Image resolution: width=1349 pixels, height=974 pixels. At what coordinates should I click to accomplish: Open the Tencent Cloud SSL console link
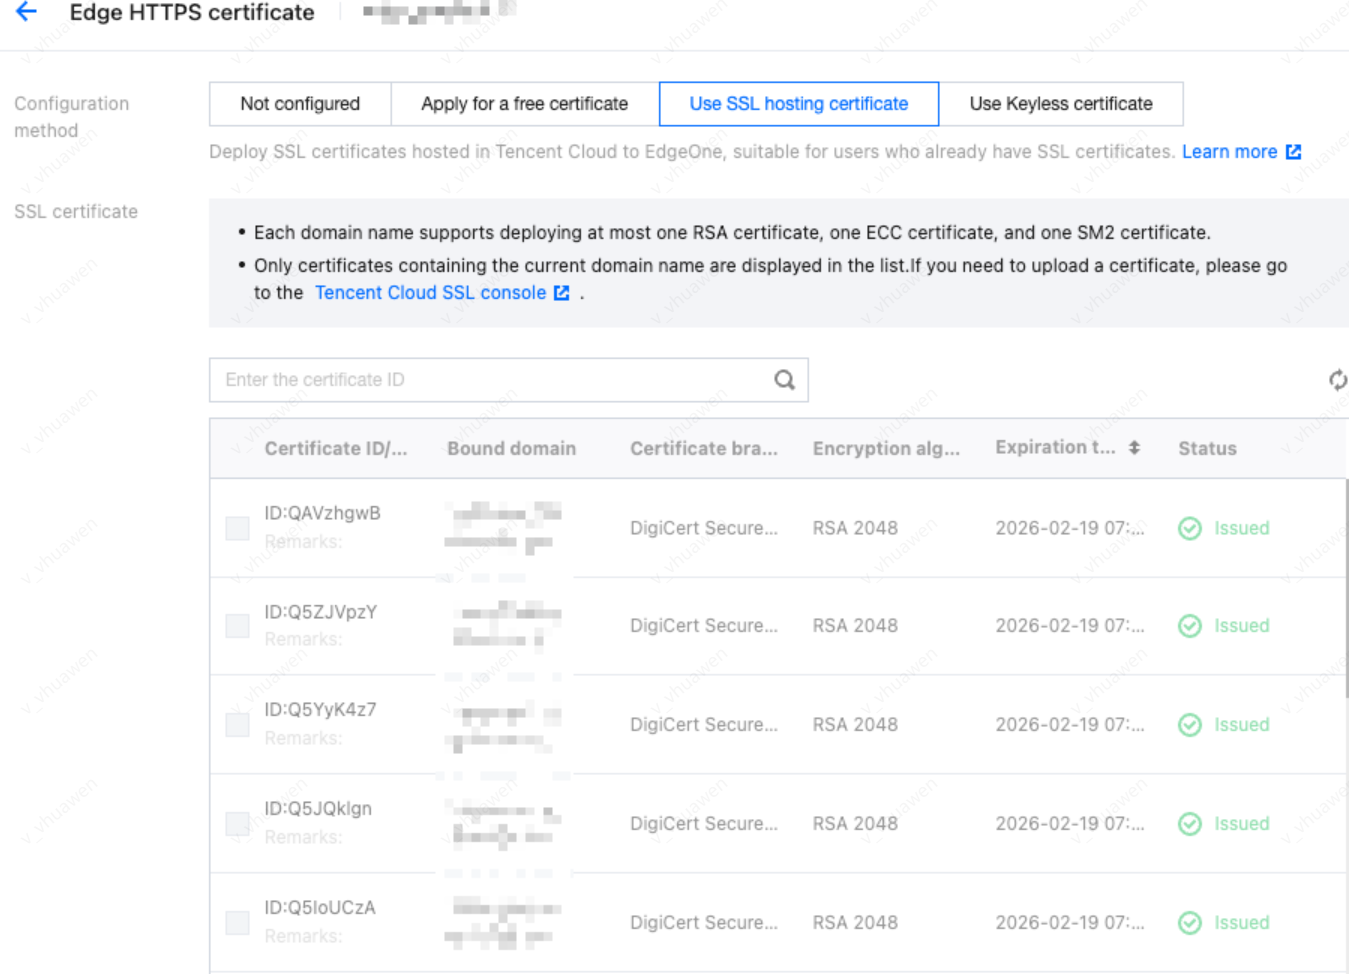coord(430,293)
